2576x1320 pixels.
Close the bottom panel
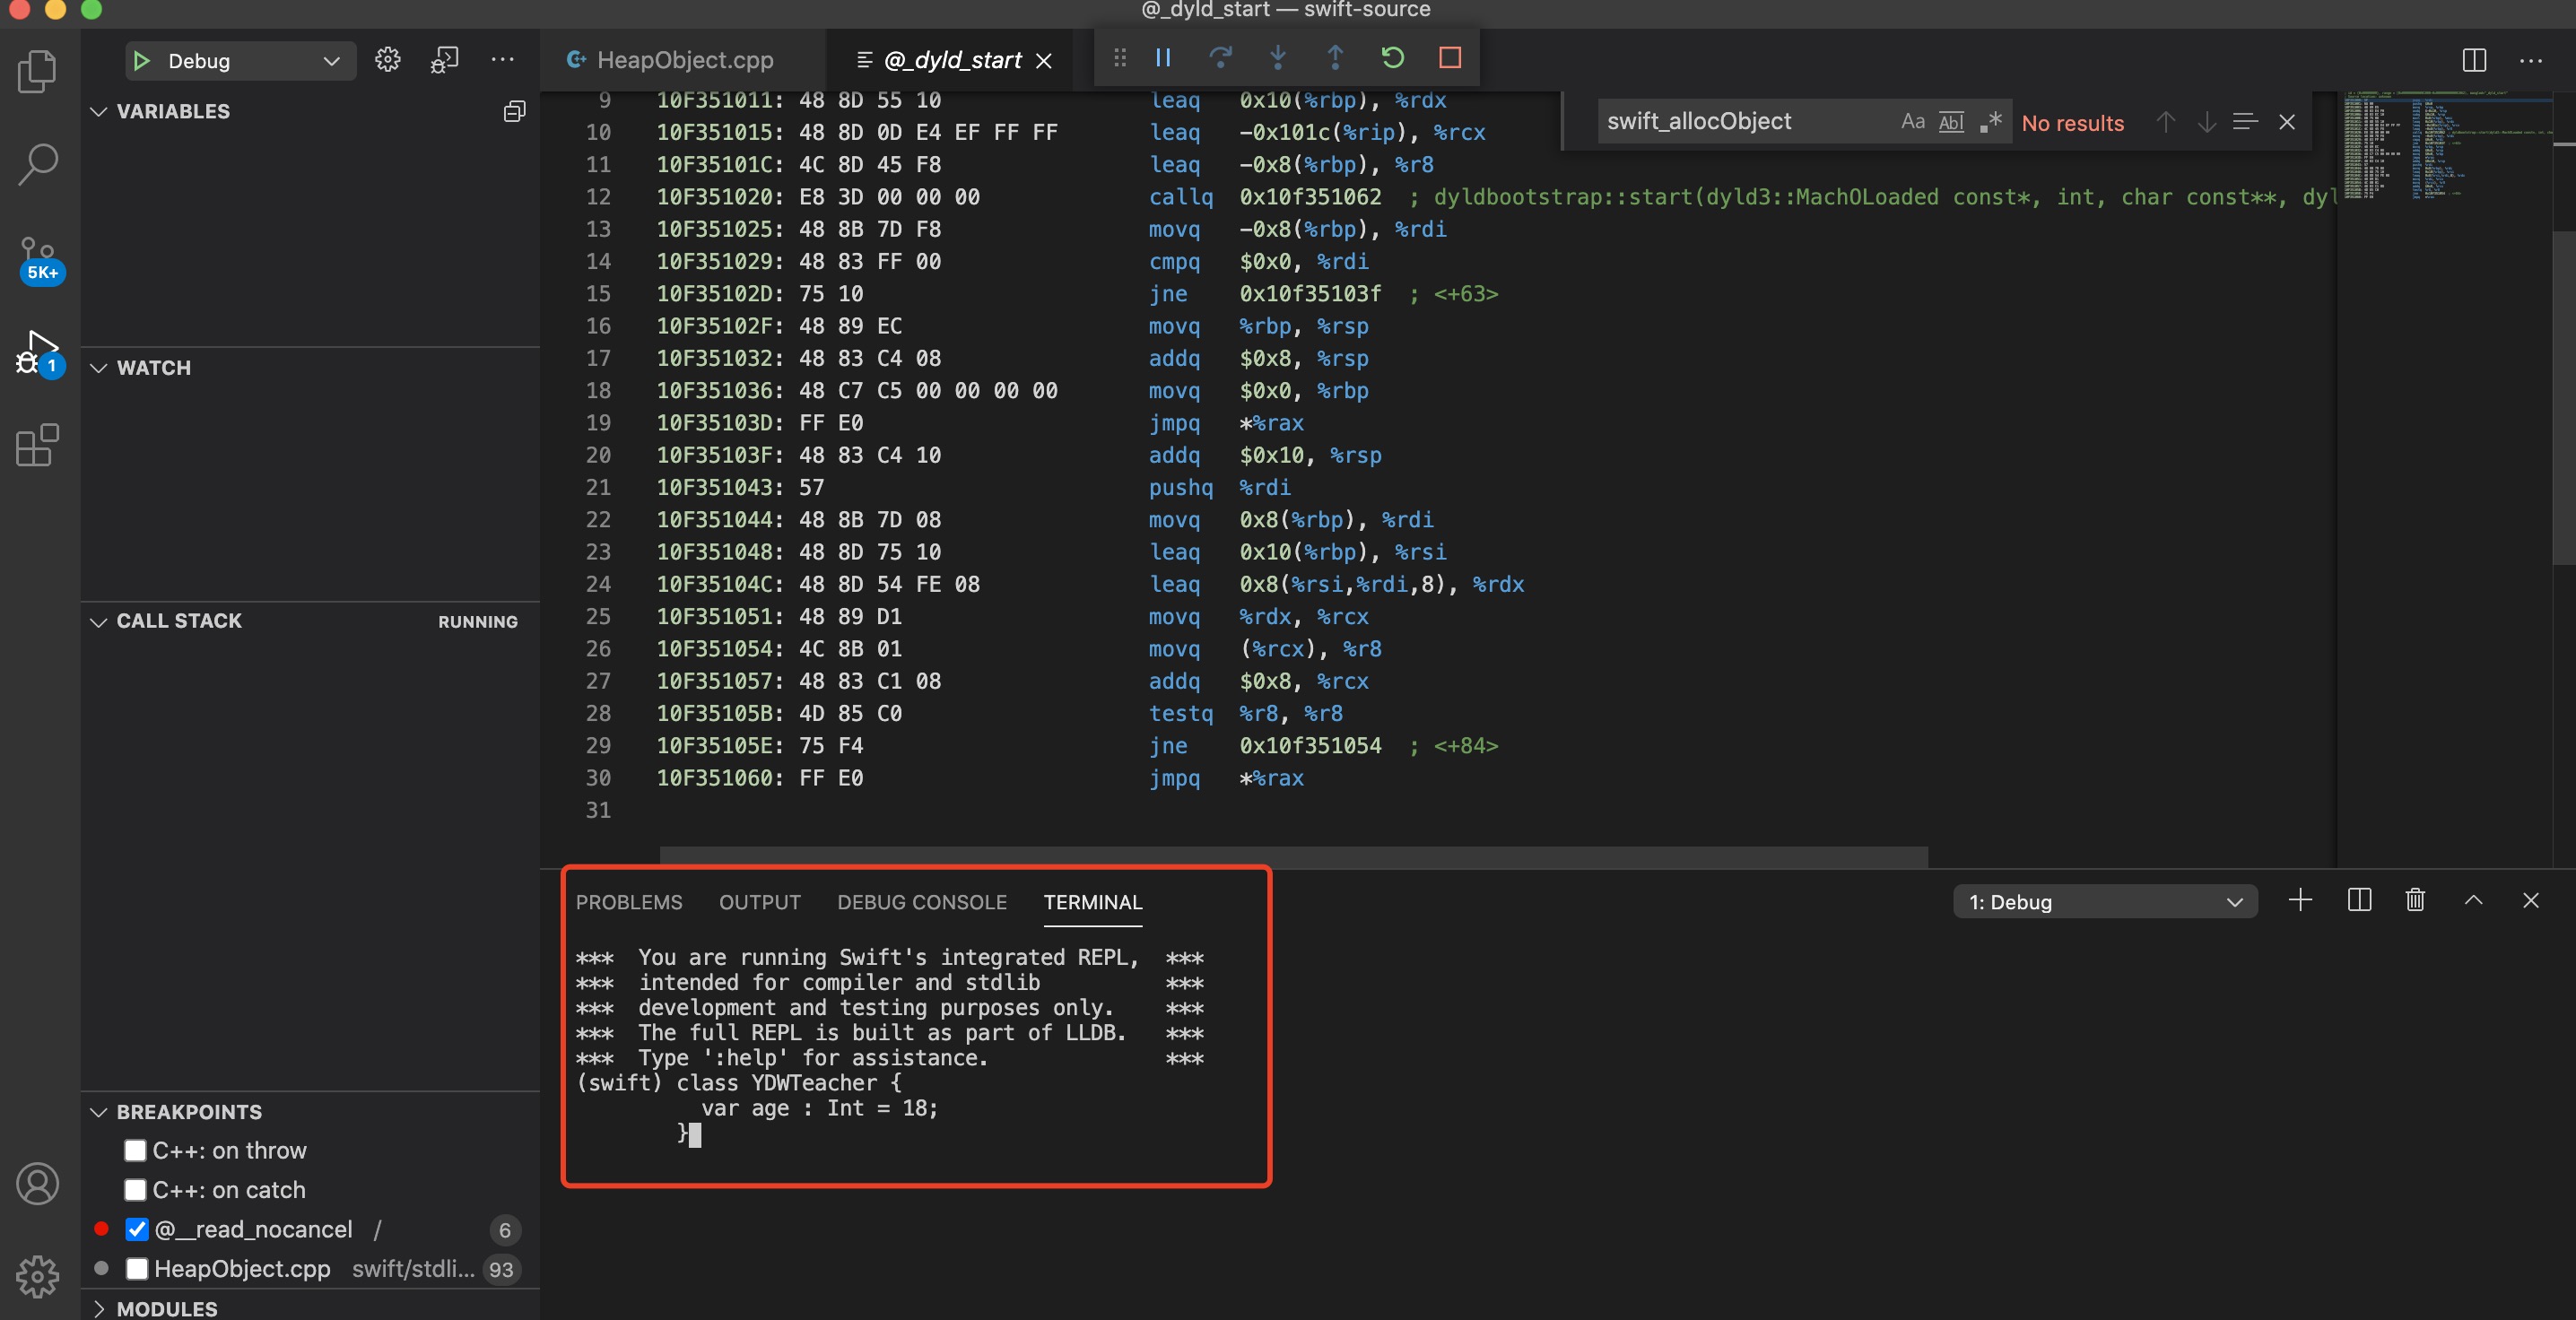click(x=2531, y=900)
